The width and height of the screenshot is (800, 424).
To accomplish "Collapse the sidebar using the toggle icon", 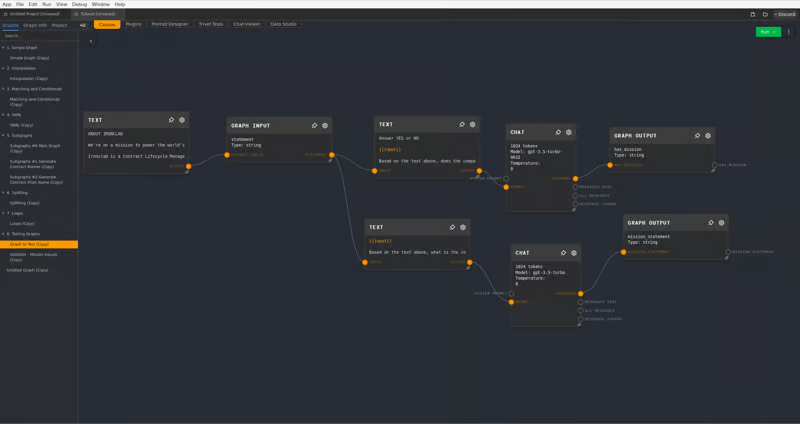I will click(x=83, y=24).
